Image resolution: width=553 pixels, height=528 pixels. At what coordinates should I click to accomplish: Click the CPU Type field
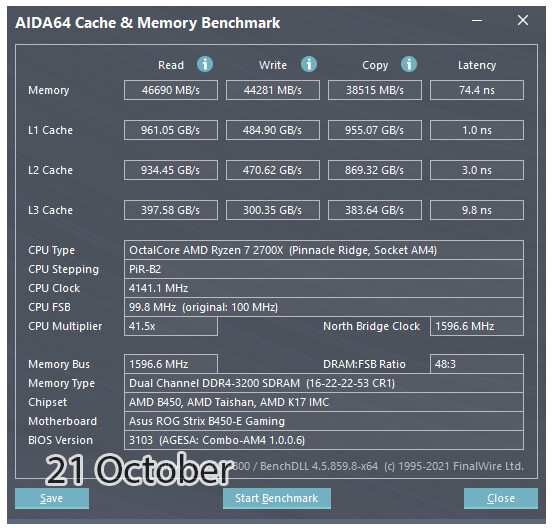click(x=324, y=250)
